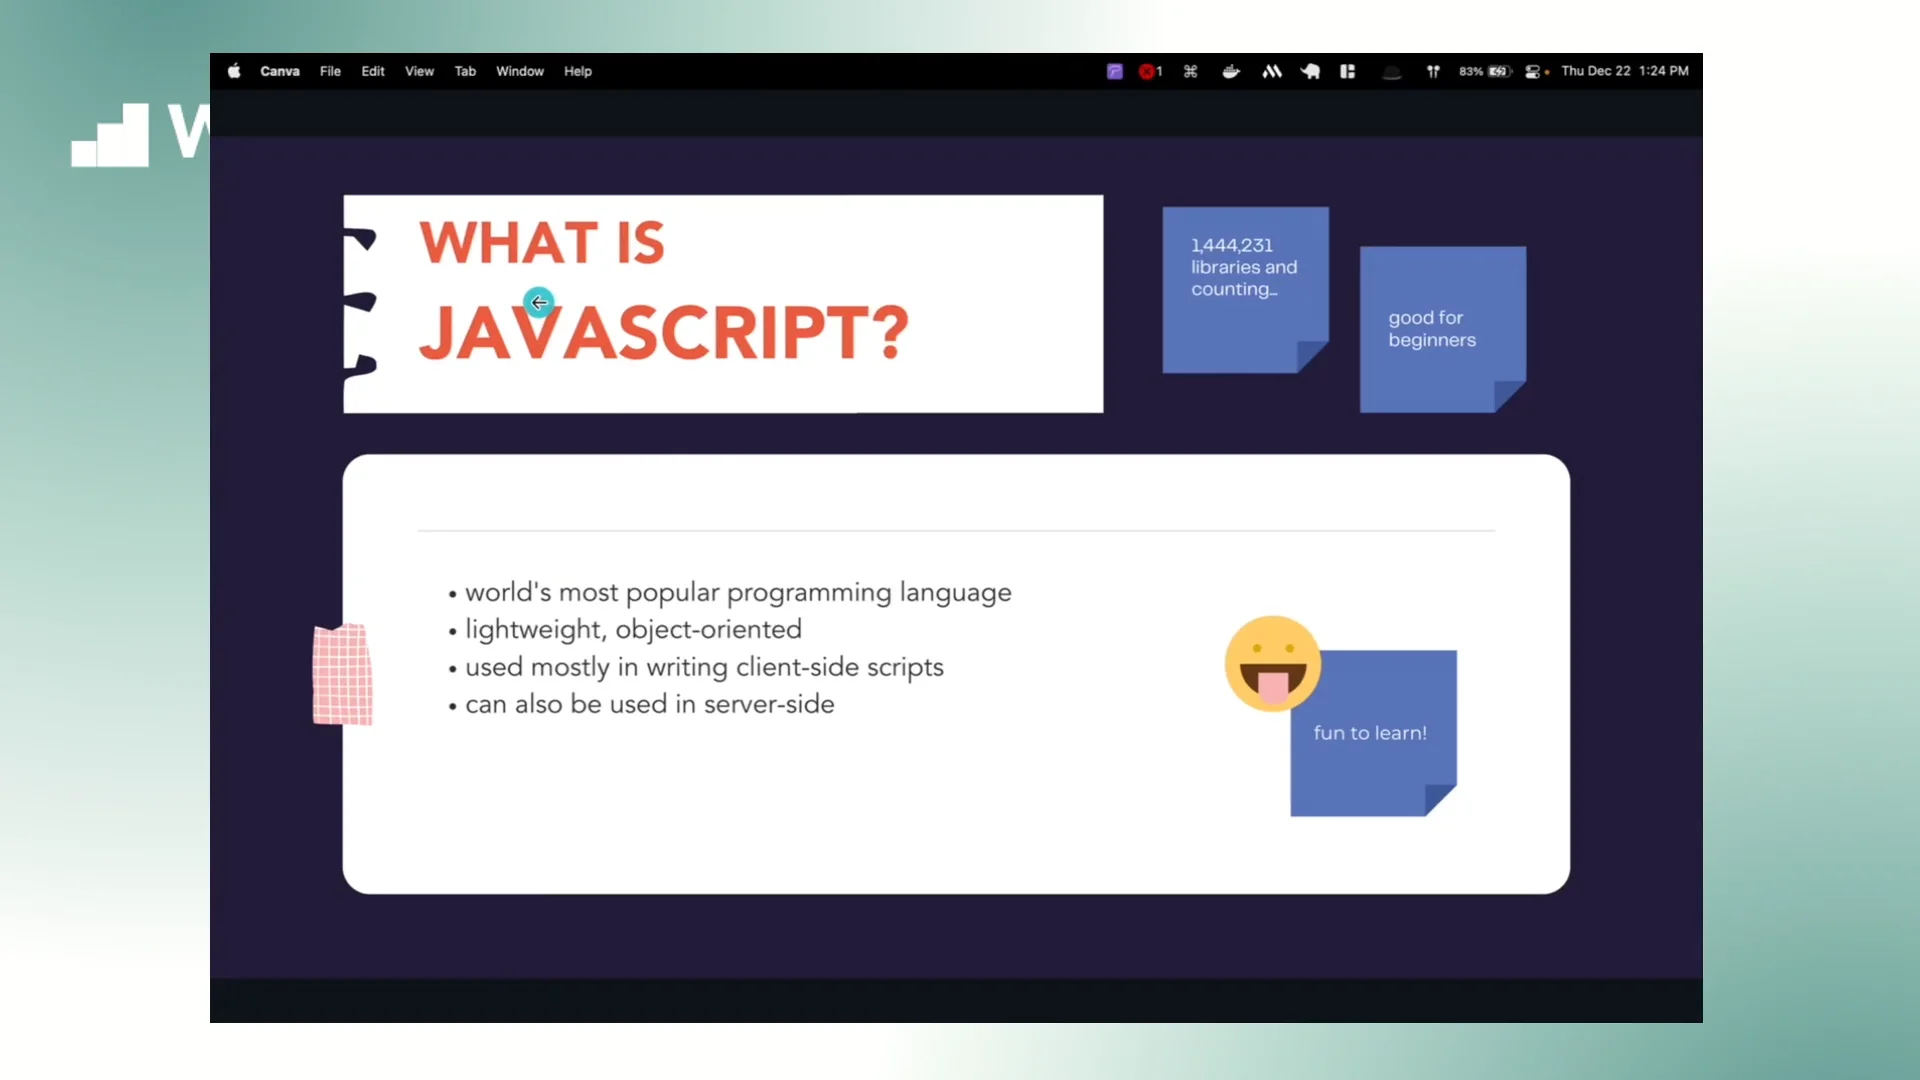1920x1080 pixels.
Task: Click the AirPods icon in the menu bar
Action: point(1434,71)
